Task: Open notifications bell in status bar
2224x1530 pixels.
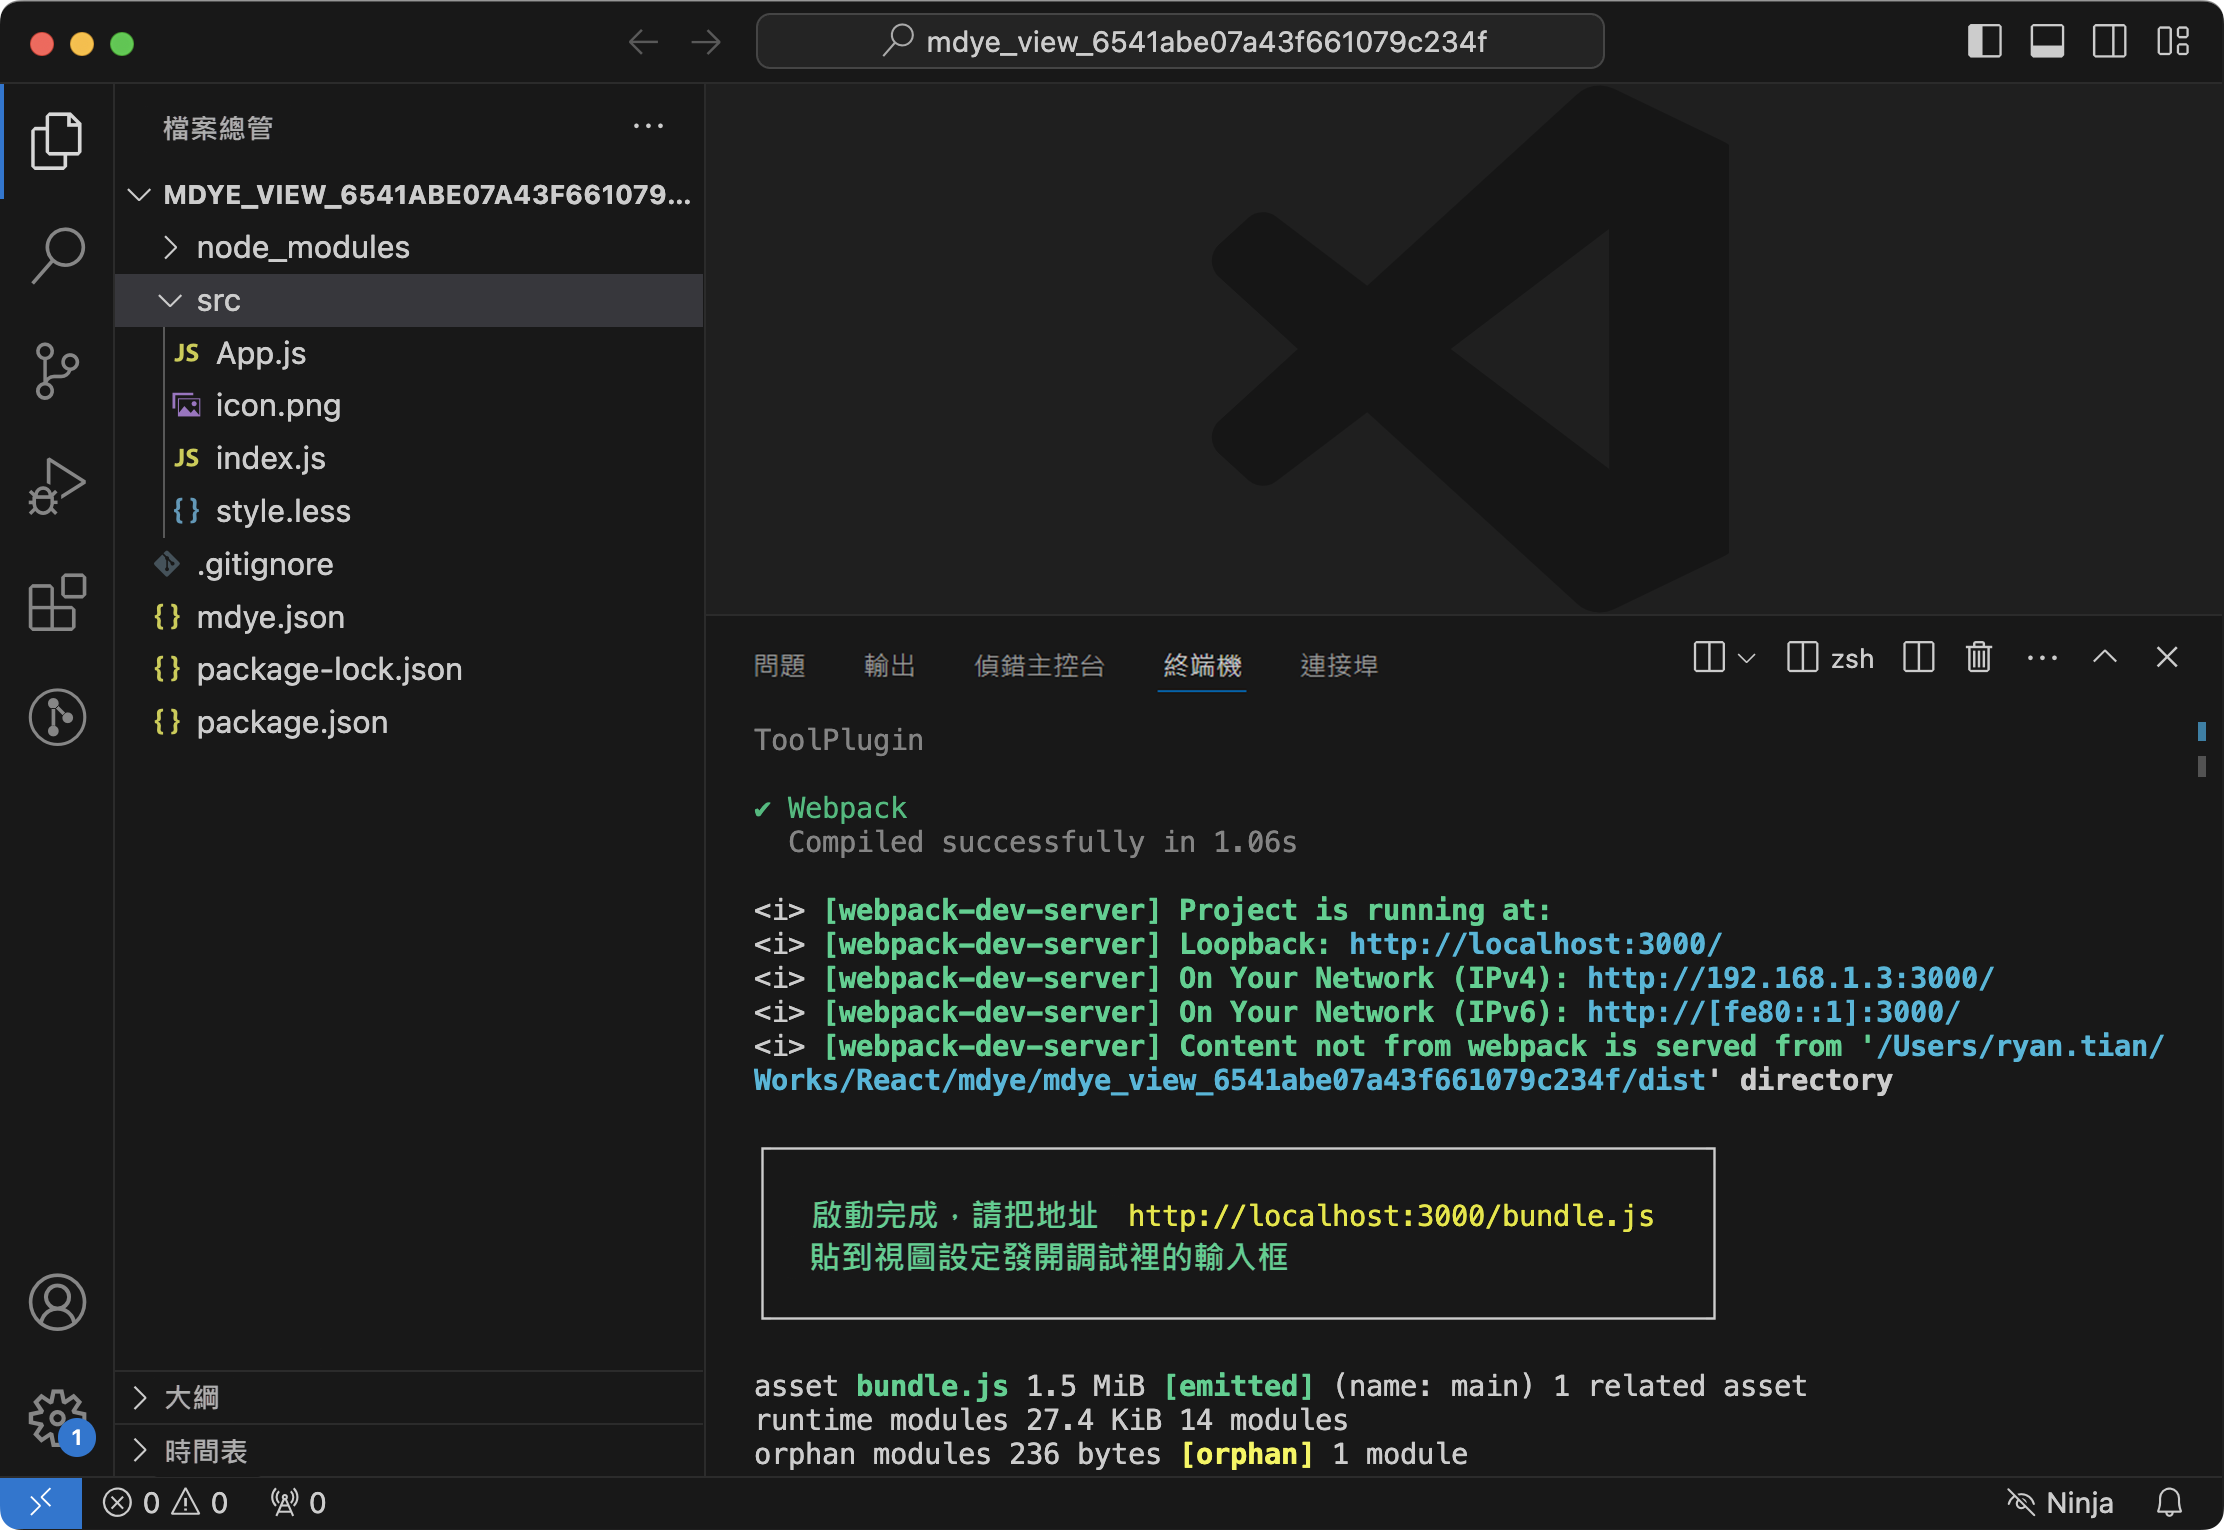Action: [2169, 1503]
